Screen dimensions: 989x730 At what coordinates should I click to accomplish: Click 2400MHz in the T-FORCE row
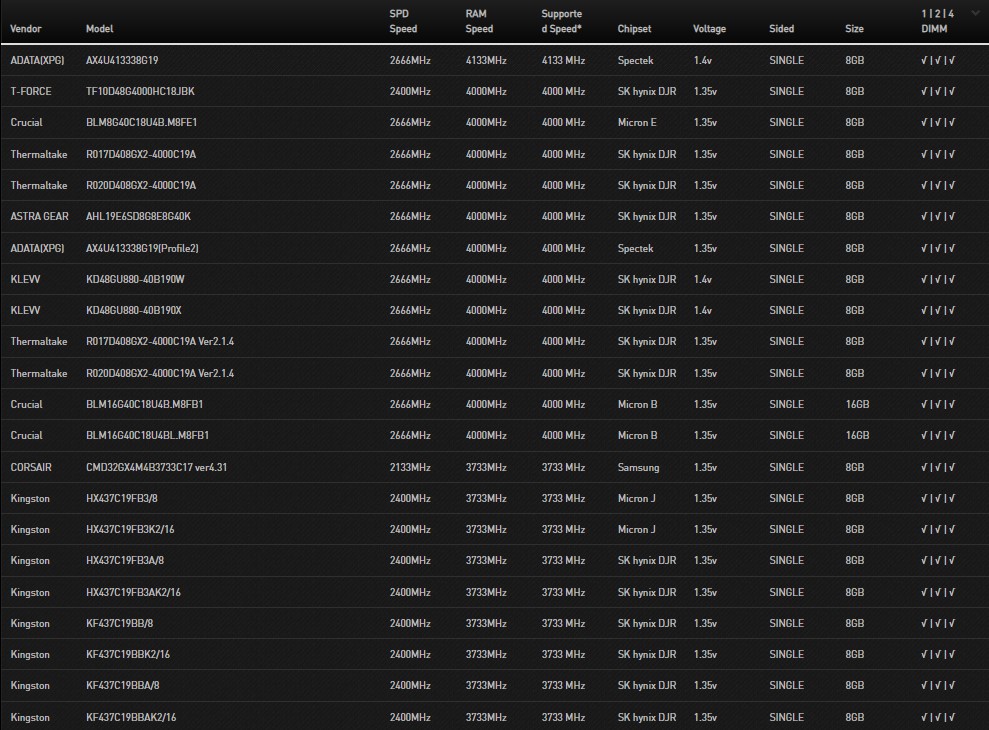pyautogui.click(x=410, y=91)
